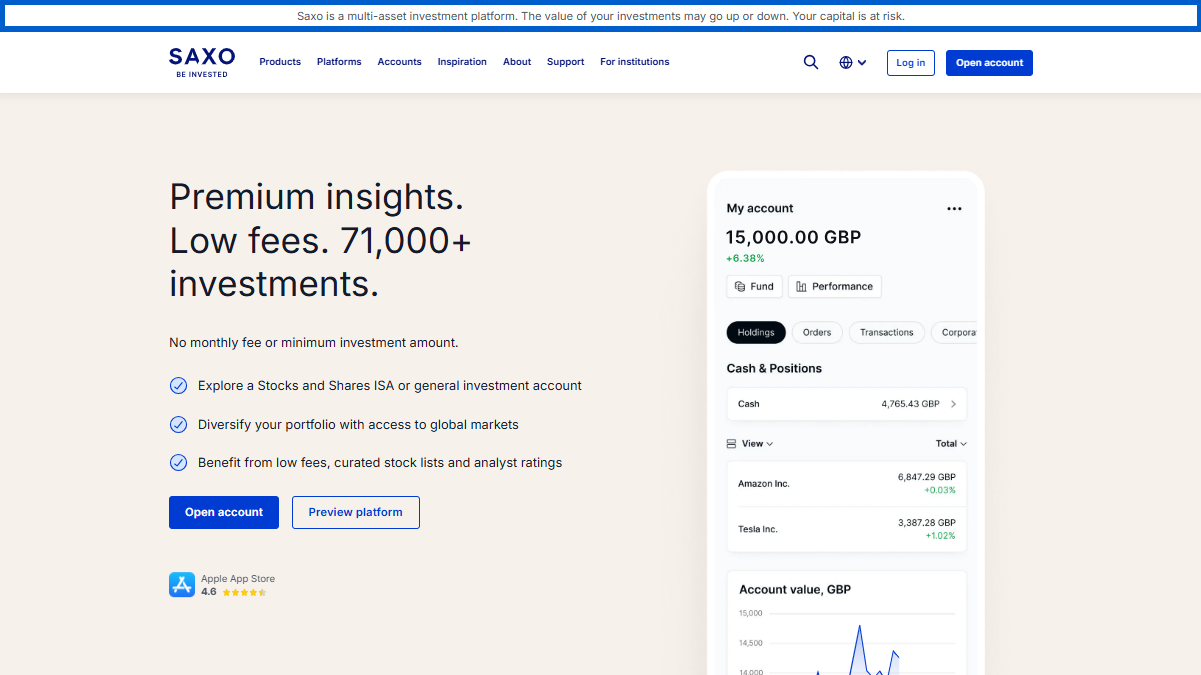1201x675 pixels.
Task: Select the Amazon Inc. position row
Action: tap(846, 484)
